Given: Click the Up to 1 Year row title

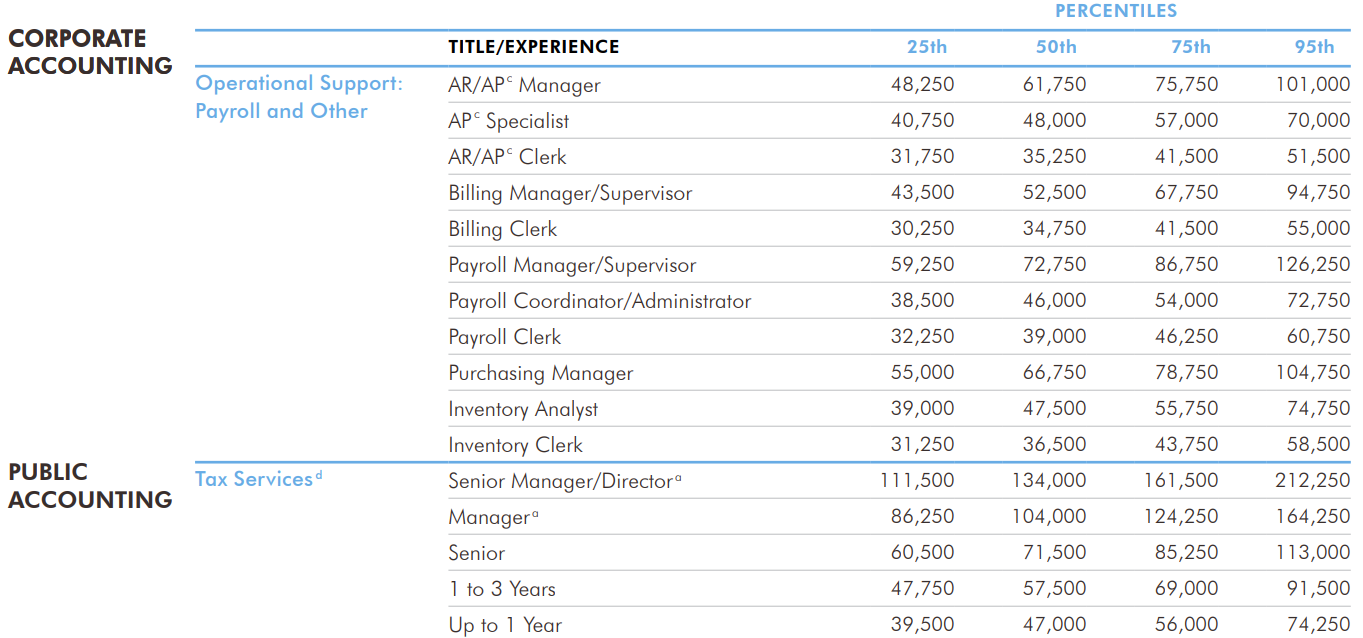Looking at the screenshot, I should [505, 625].
